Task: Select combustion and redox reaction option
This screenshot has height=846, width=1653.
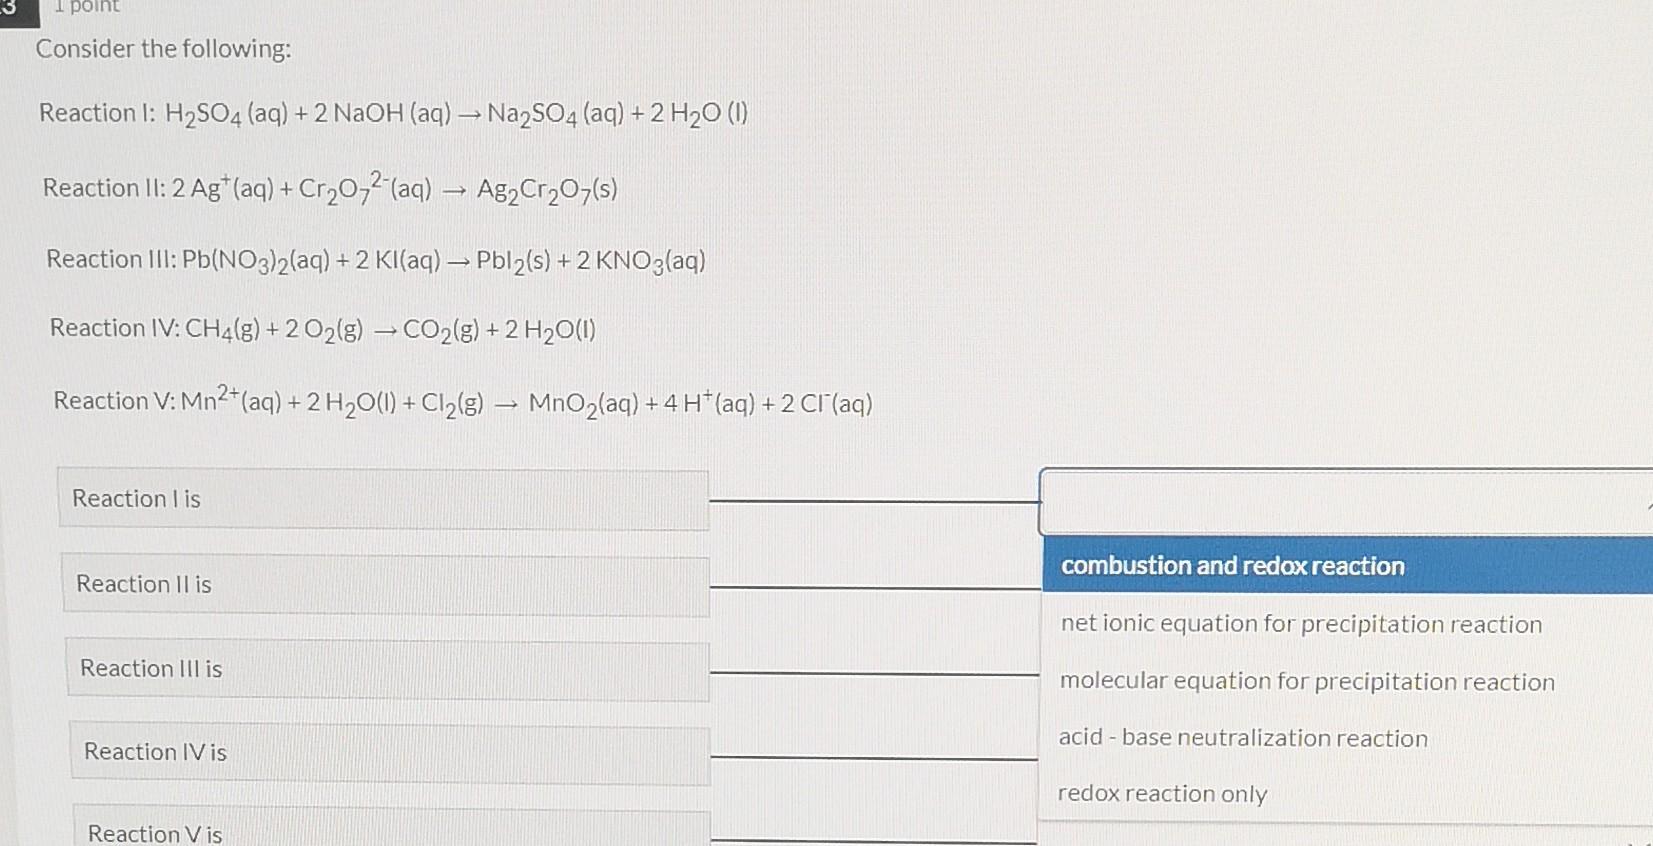Action: pos(1232,566)
